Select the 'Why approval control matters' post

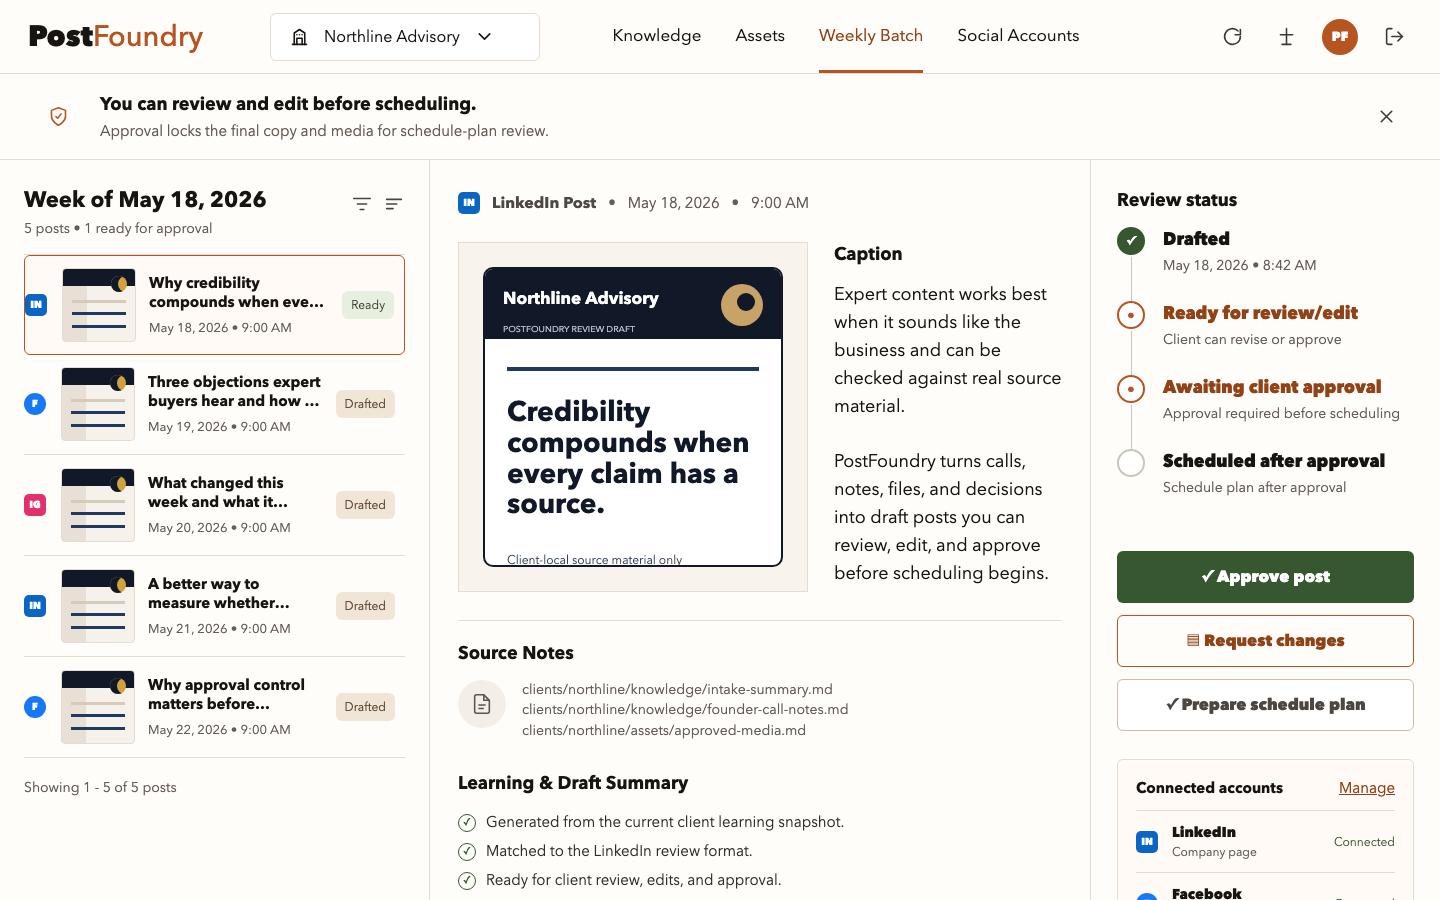click(x=214, y=707)
